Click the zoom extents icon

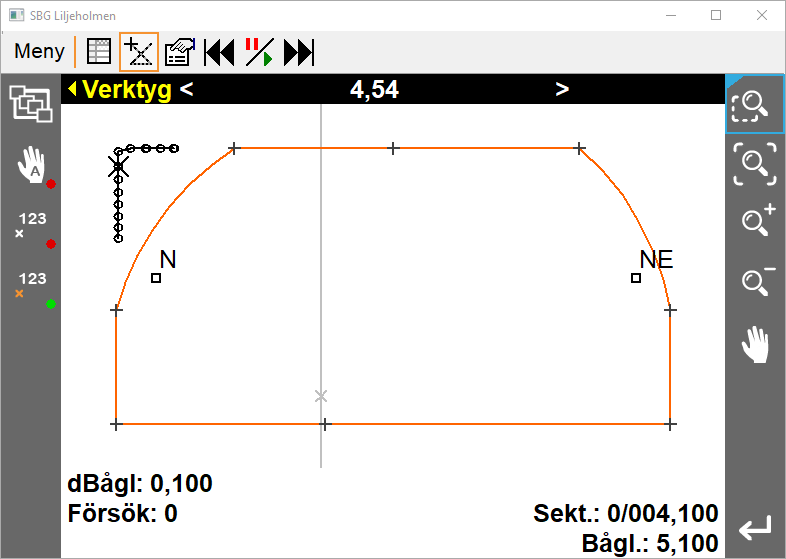[754, 162]
